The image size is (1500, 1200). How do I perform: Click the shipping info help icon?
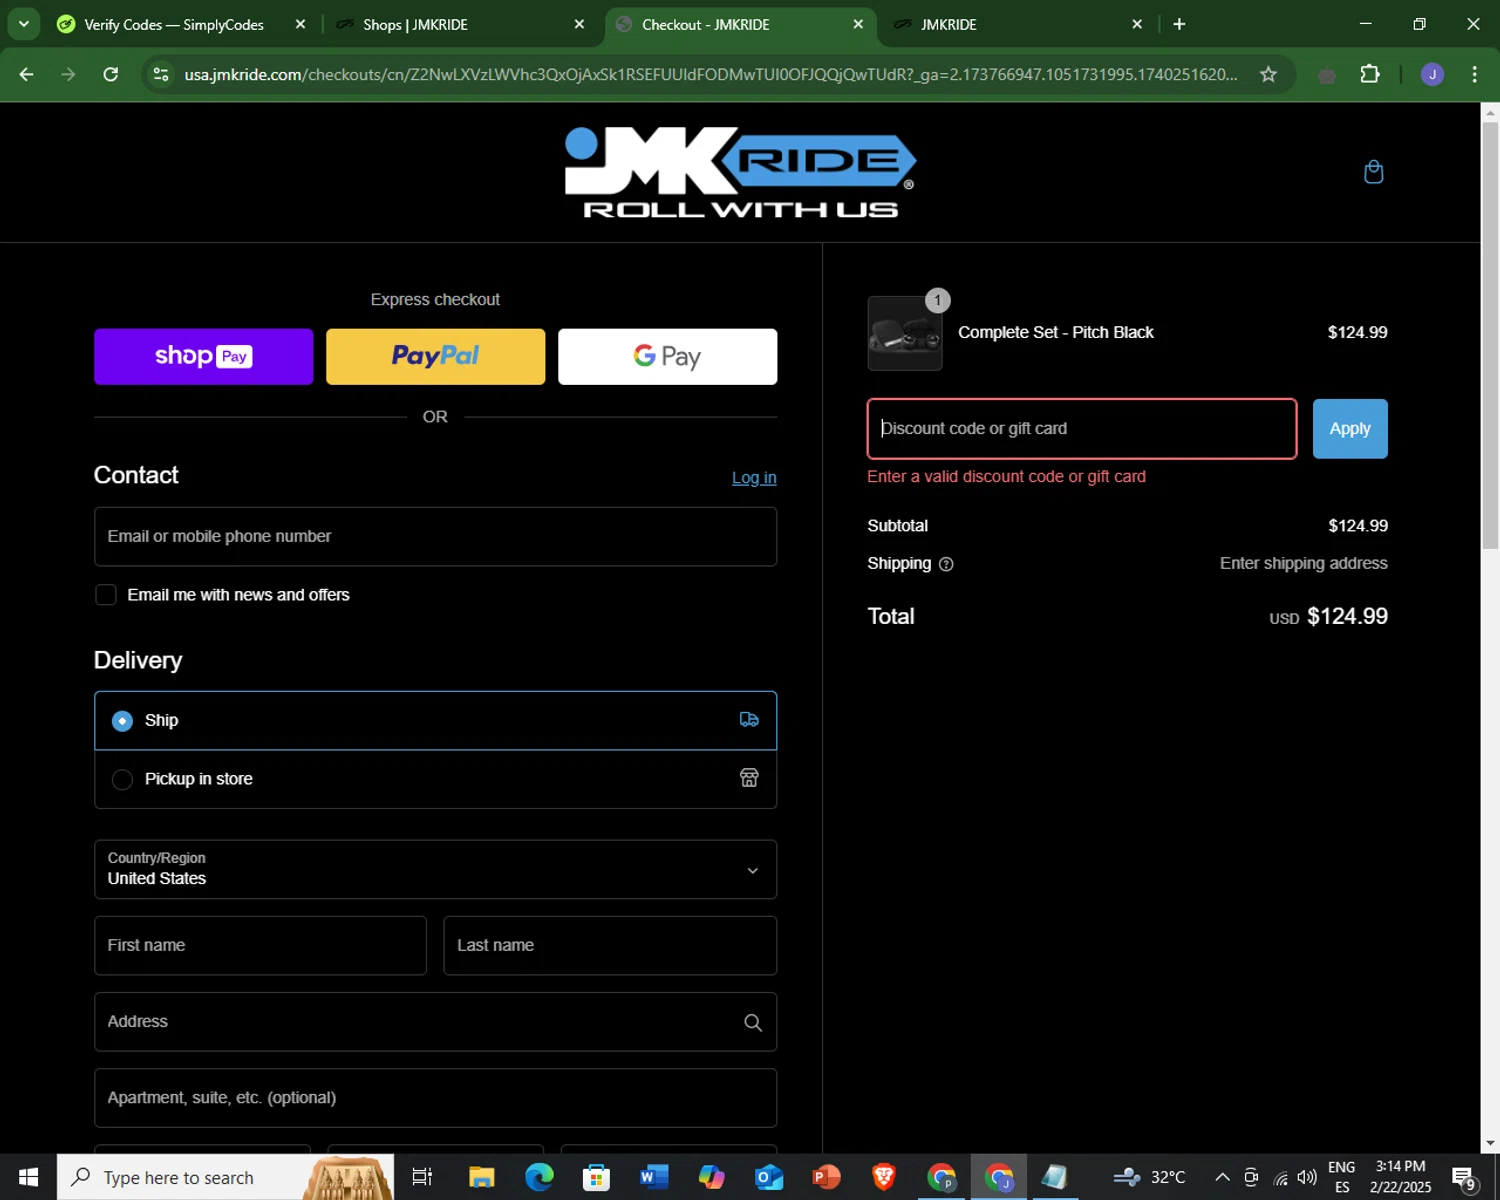pos(946,564)
